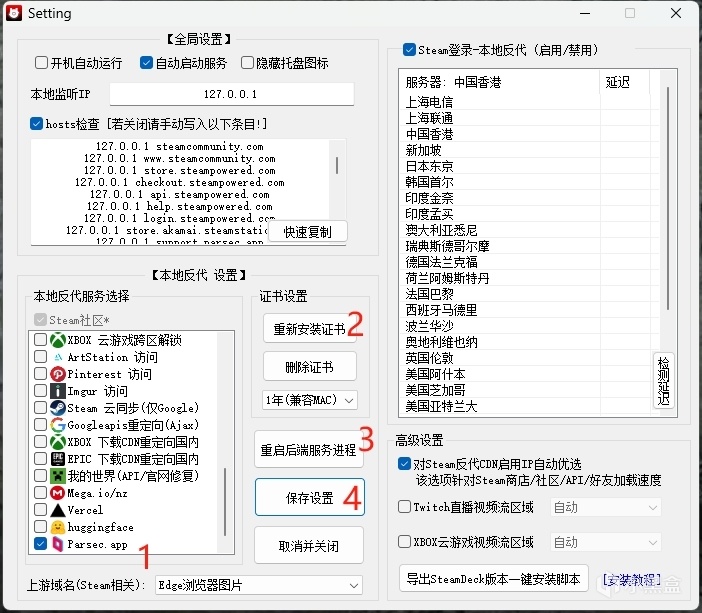Viewport: 702px width, 613px height.
Task: Save settings with 保存设置 button
Action: (310, 497)
